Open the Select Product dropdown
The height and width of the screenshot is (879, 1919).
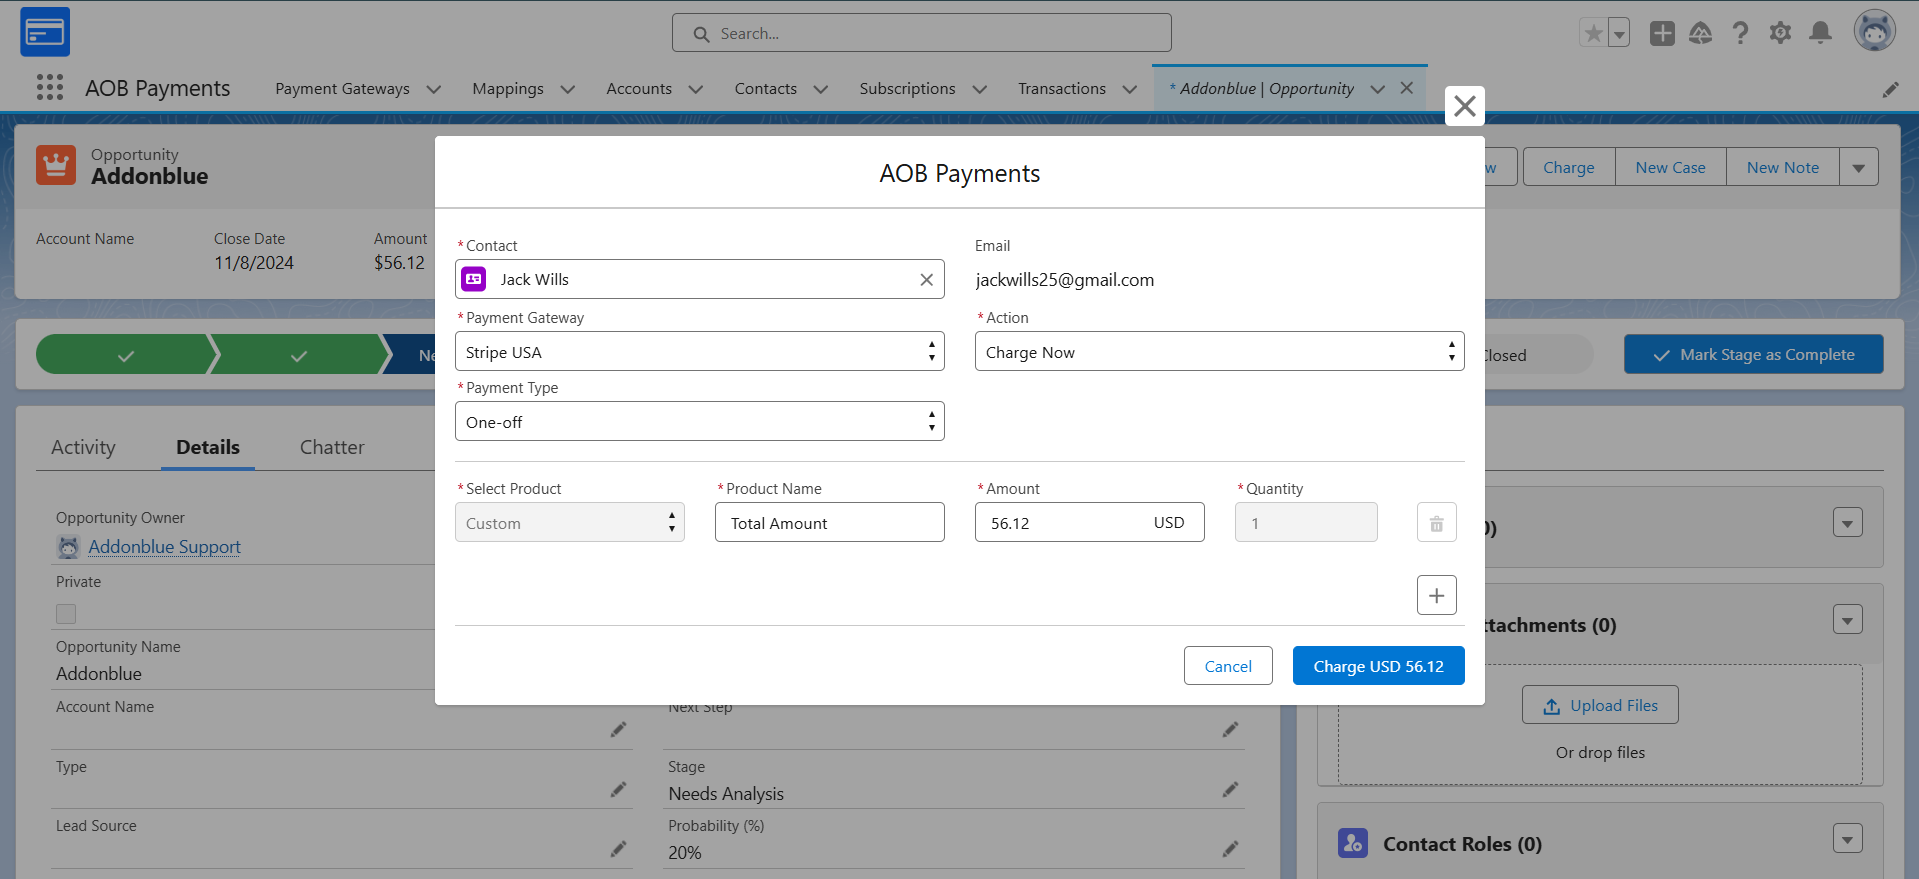pyautogui.click(x=569, y=523)
